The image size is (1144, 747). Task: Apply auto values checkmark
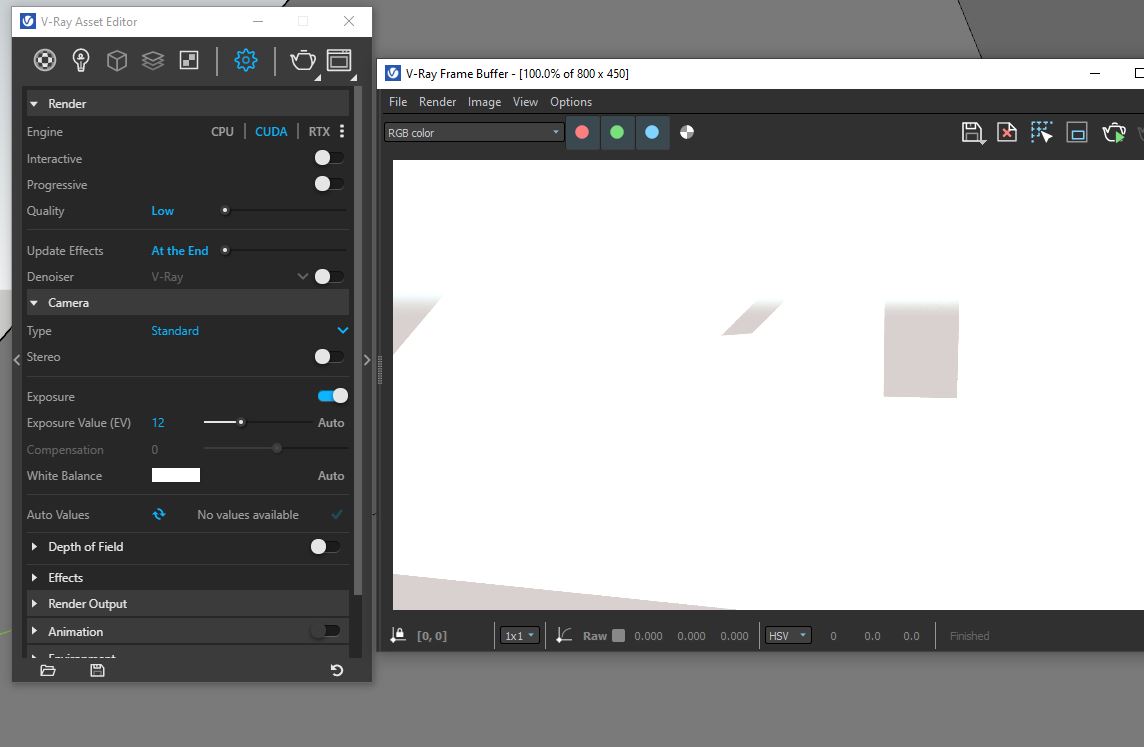pyautogui.click(x=337, y=514)
